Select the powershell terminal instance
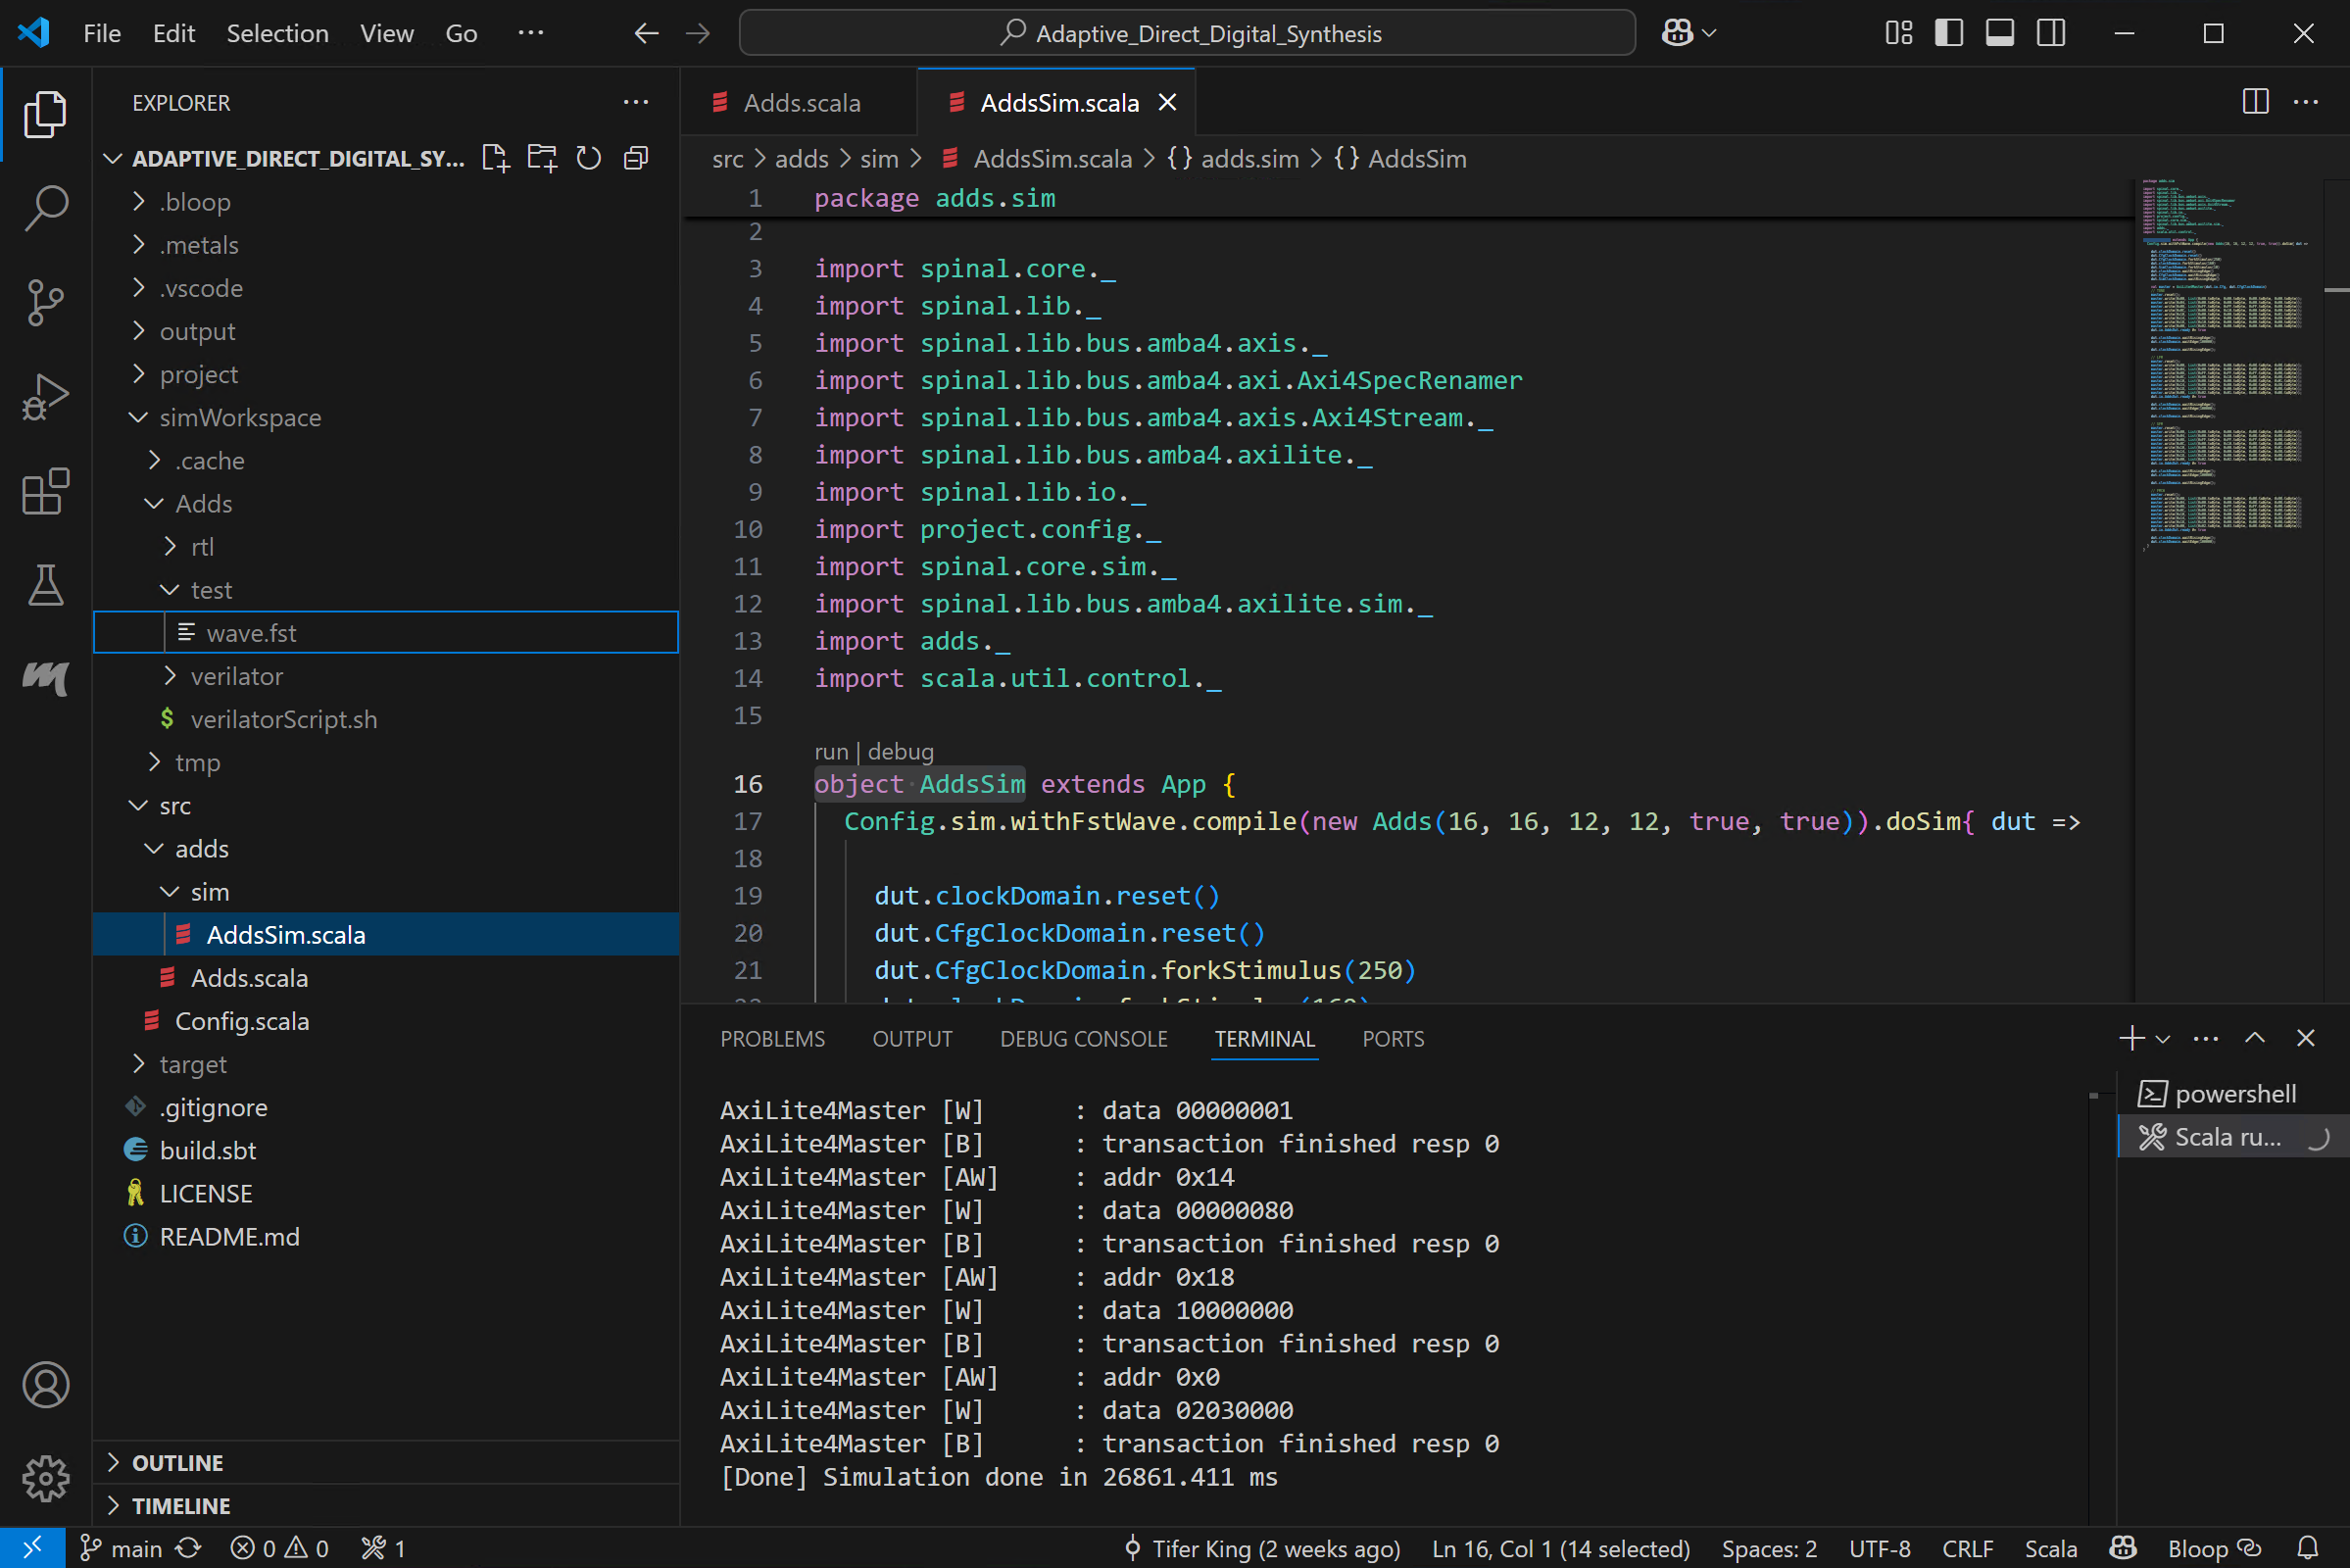The image size is (2350, 1568). (x=2234, y=1093)
